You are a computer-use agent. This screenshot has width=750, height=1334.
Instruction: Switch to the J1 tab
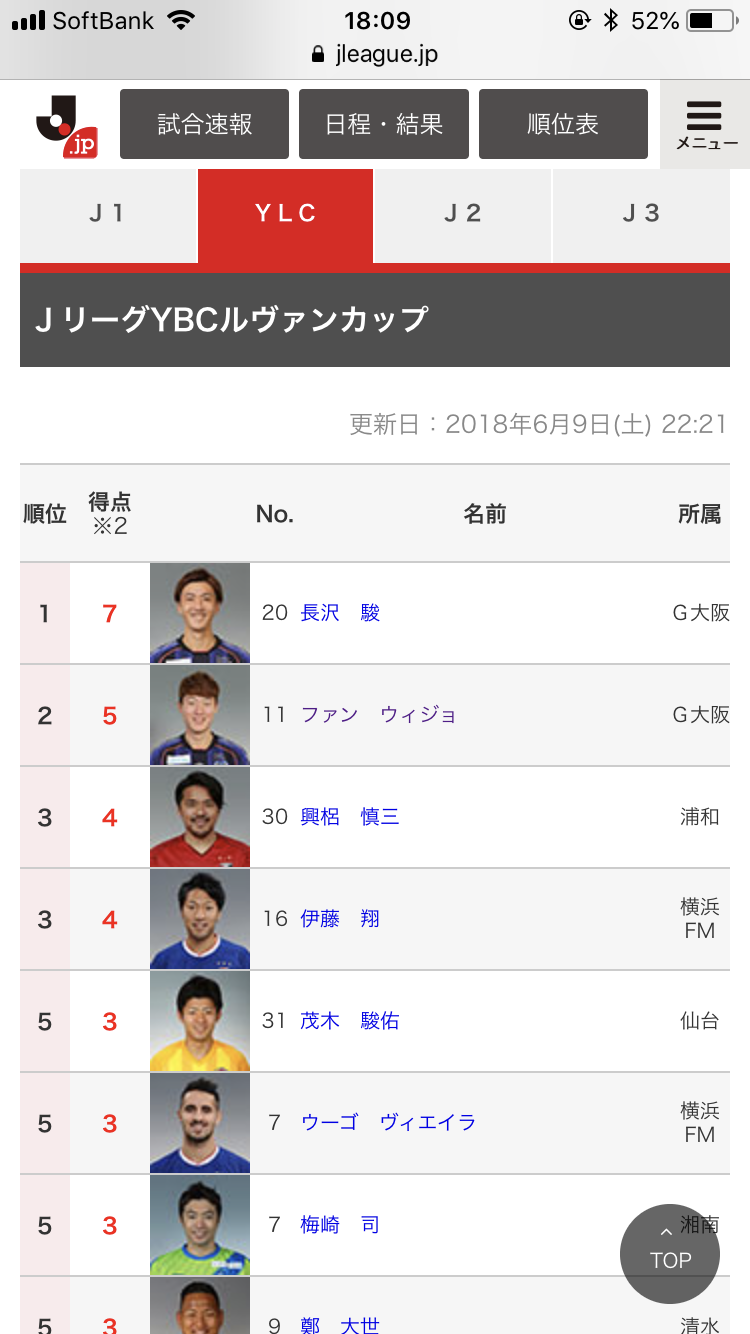[108, 214]
